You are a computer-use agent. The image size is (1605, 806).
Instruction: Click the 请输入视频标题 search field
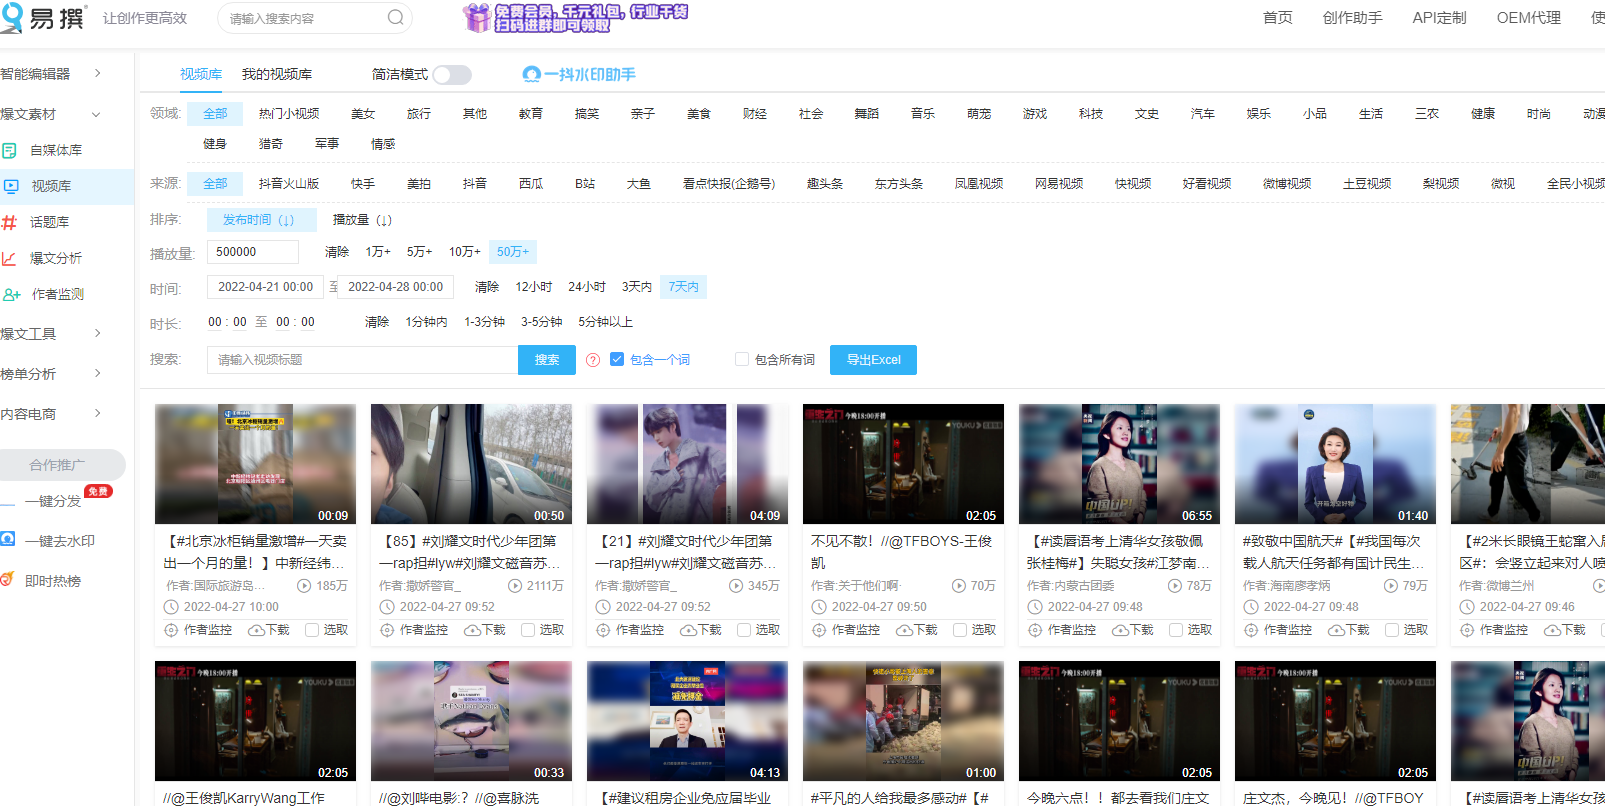coord(362,360)
